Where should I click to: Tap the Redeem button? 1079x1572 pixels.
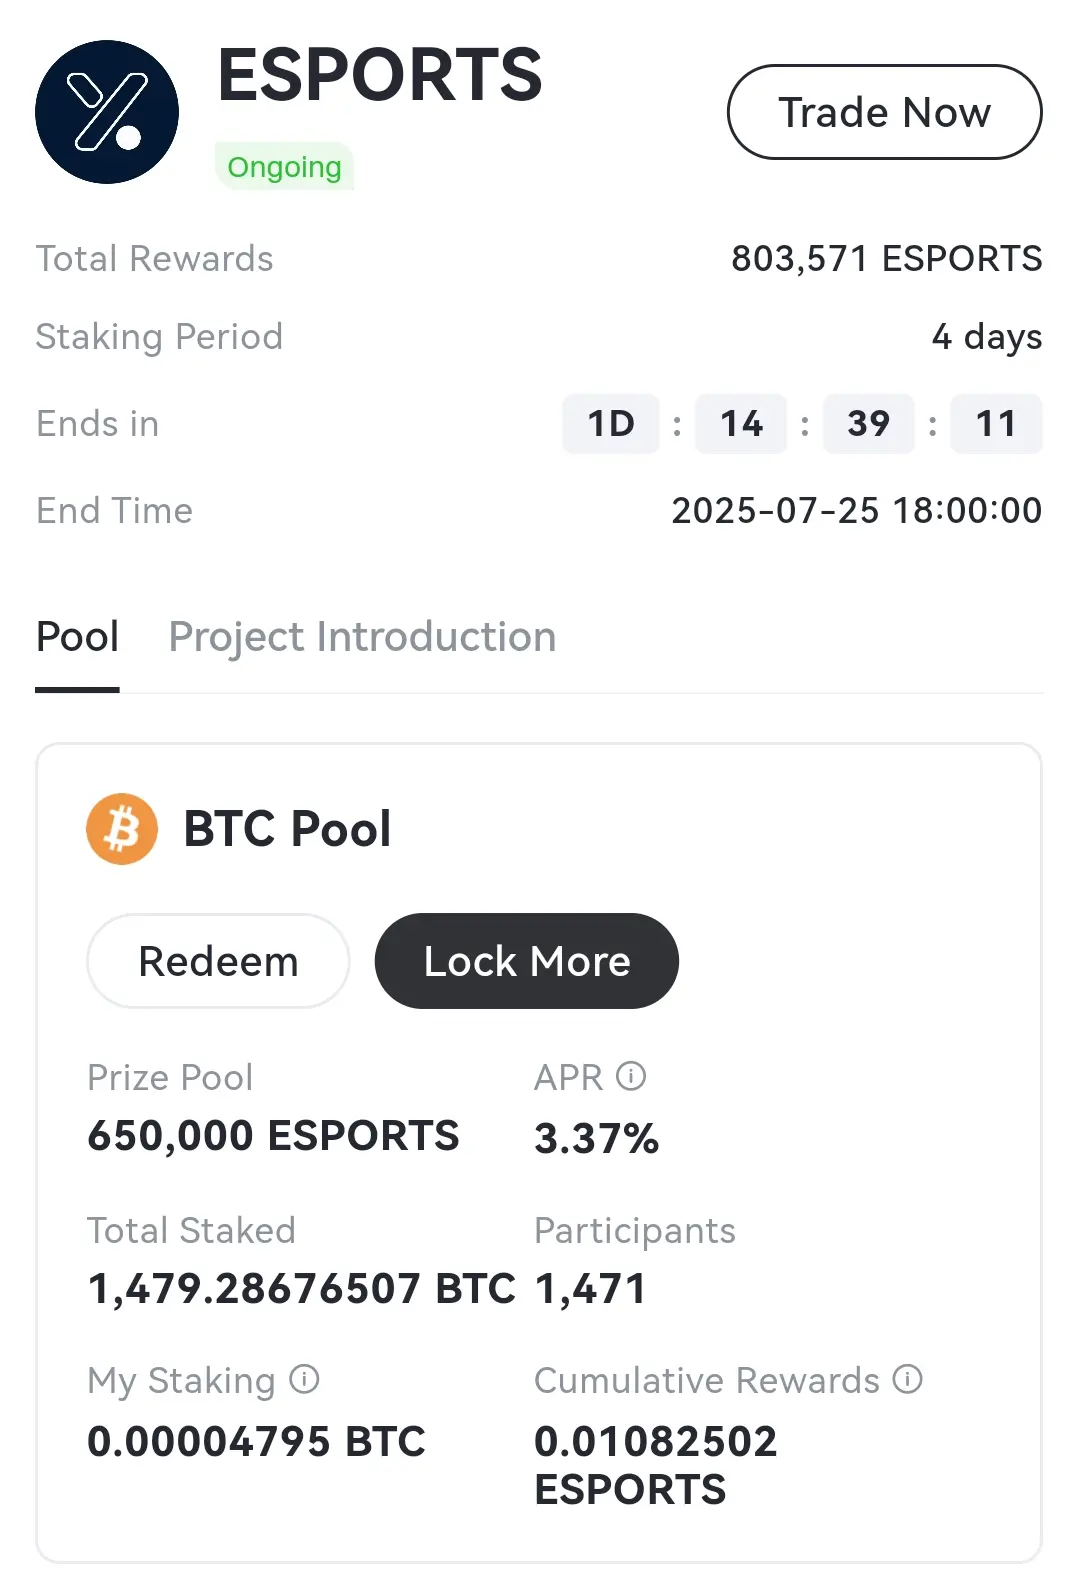coord(218,961)
